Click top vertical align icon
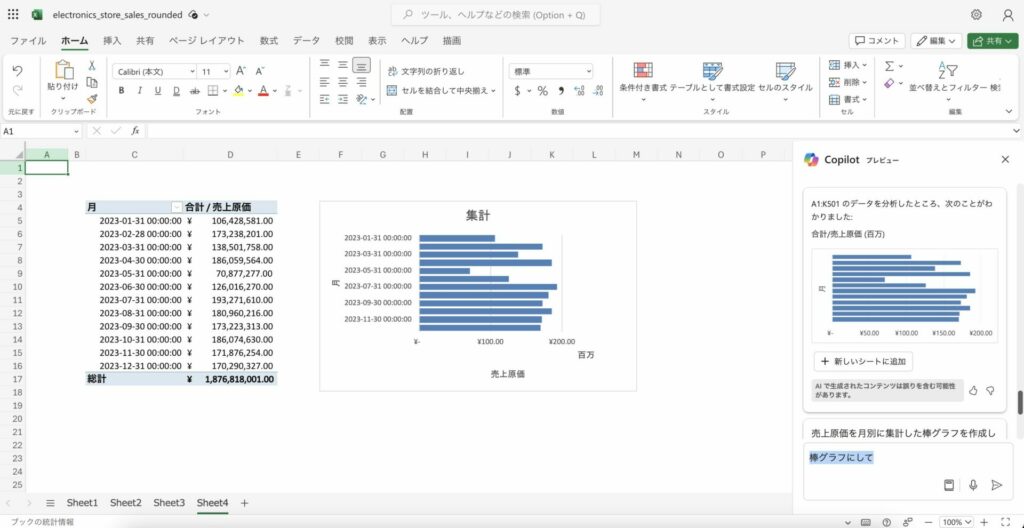This screenshot has height=528, width=1024. tap(325, 65)
